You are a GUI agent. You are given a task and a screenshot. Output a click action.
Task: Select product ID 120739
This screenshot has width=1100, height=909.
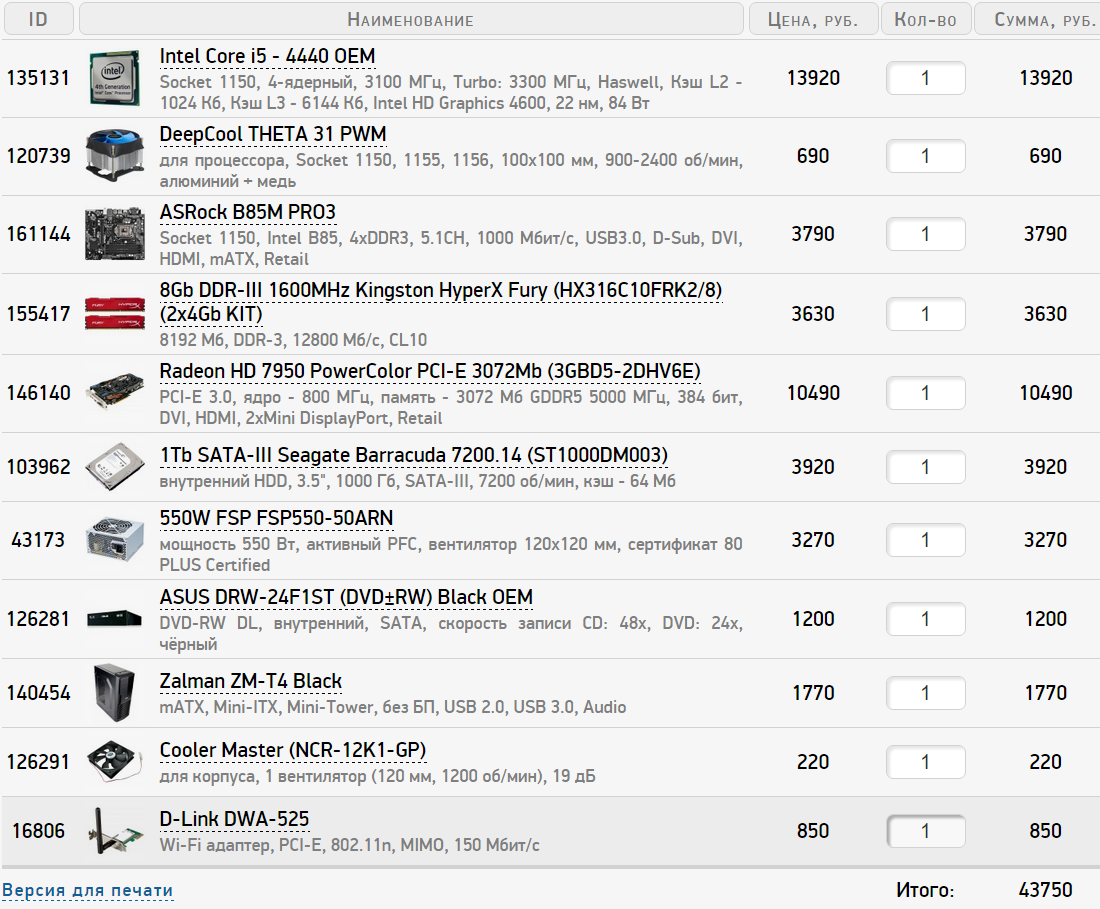coord(39,156)
